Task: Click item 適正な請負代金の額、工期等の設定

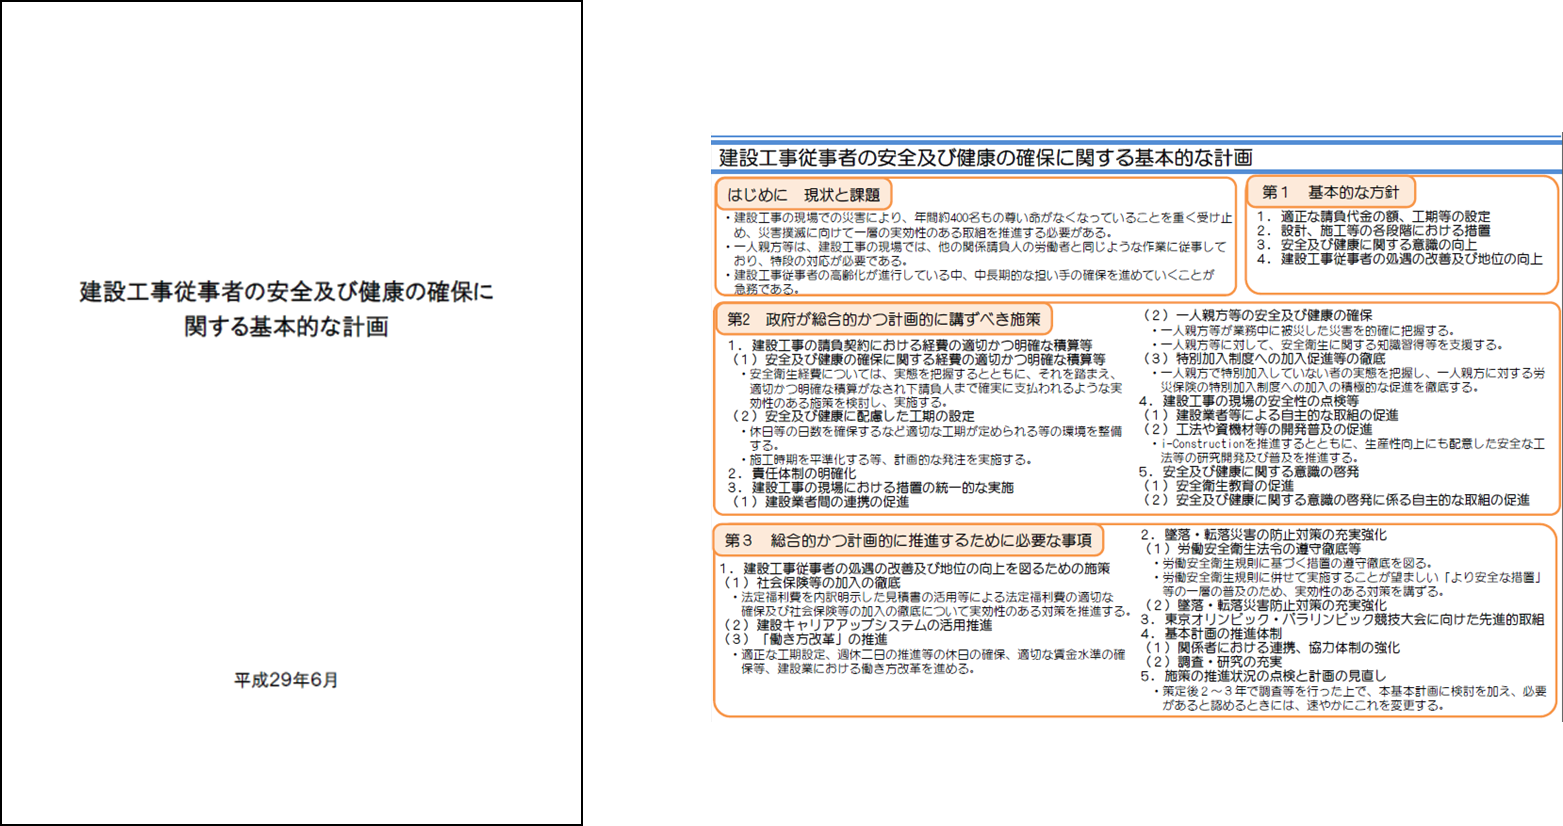Action: point(1385,216)
